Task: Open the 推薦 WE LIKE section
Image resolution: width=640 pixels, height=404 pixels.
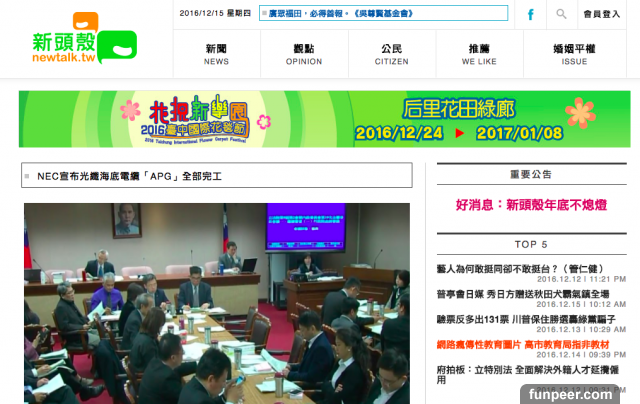Action: click(479, 54)
